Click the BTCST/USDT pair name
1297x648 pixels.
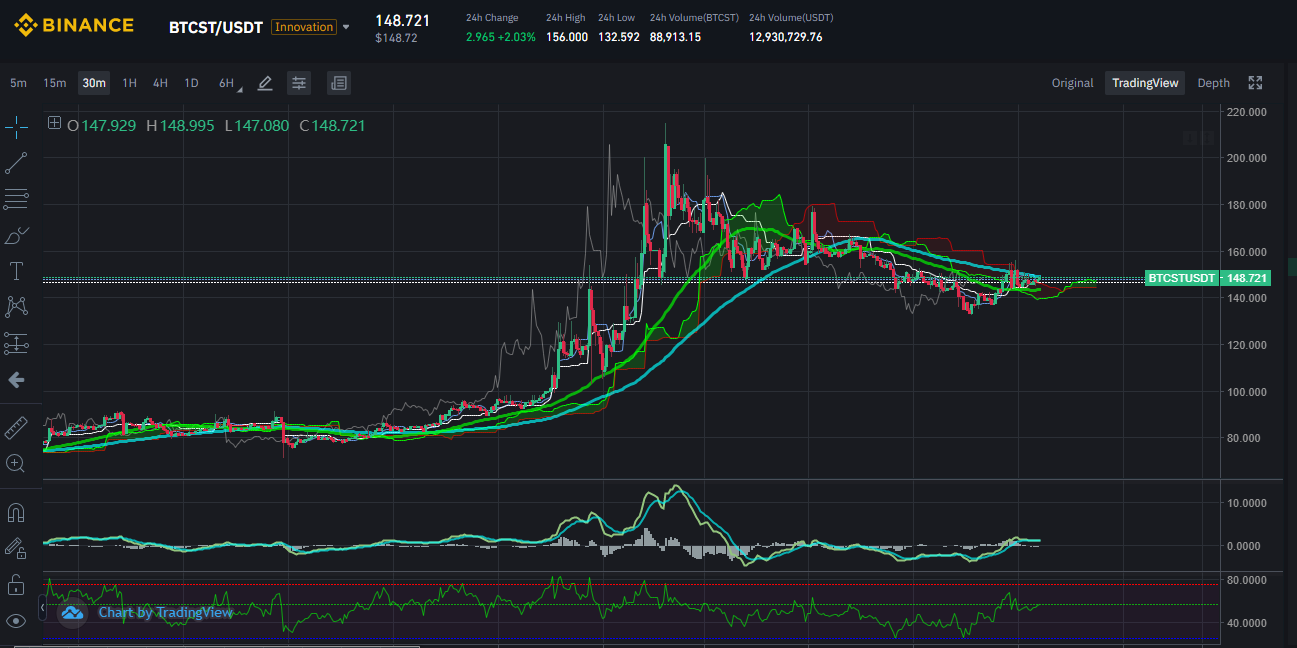point(216,27)
